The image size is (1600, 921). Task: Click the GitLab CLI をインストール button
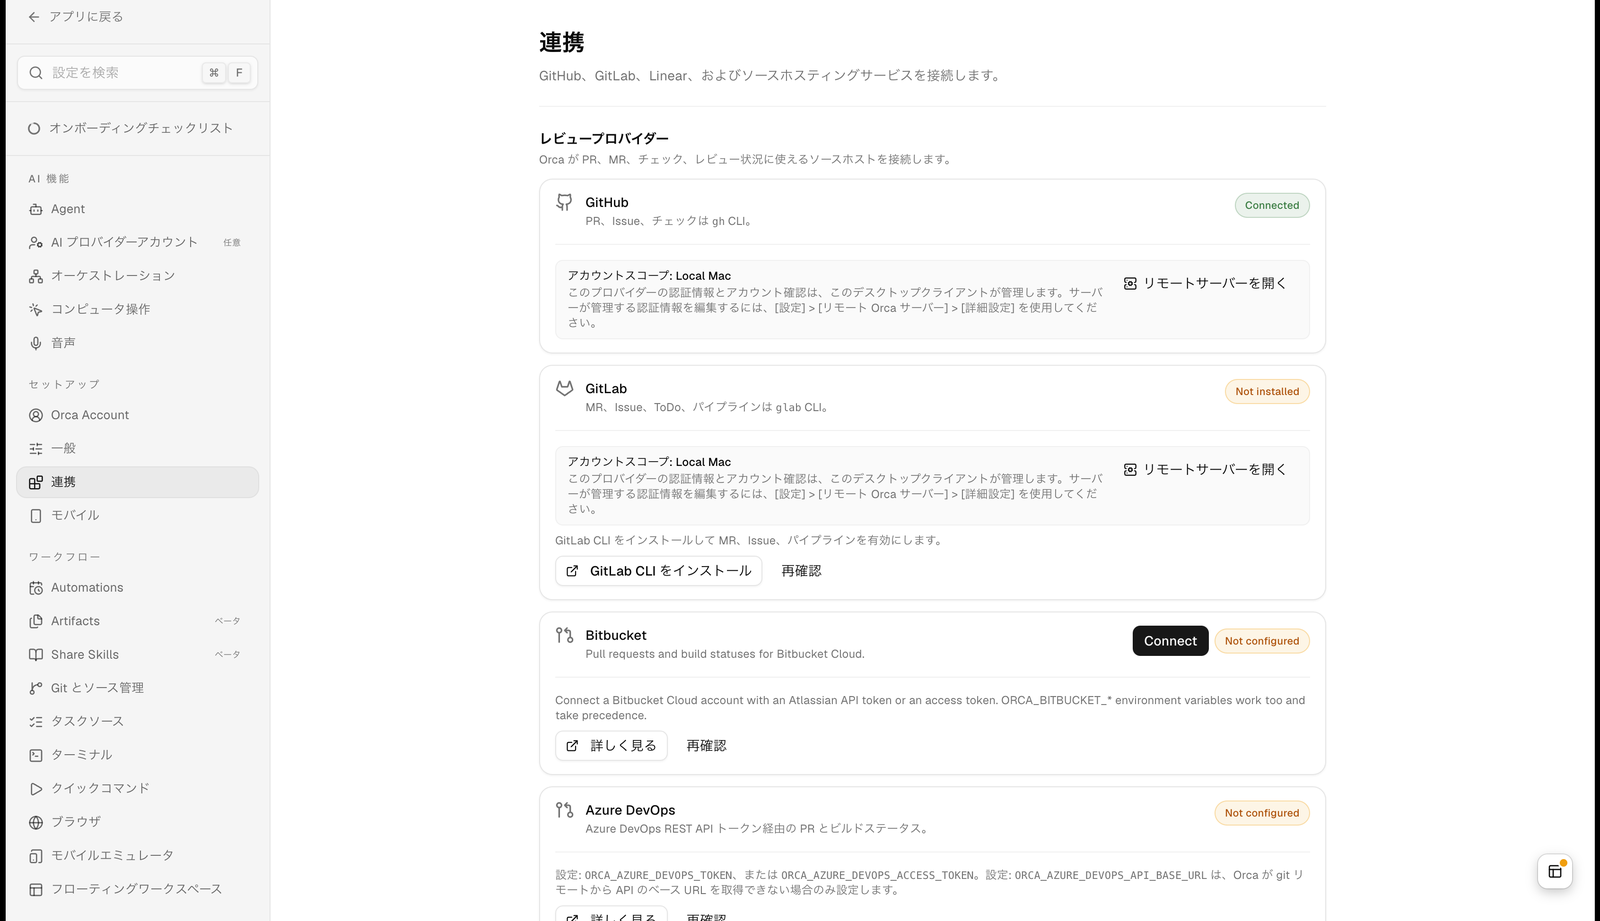[x=659, y=571]
